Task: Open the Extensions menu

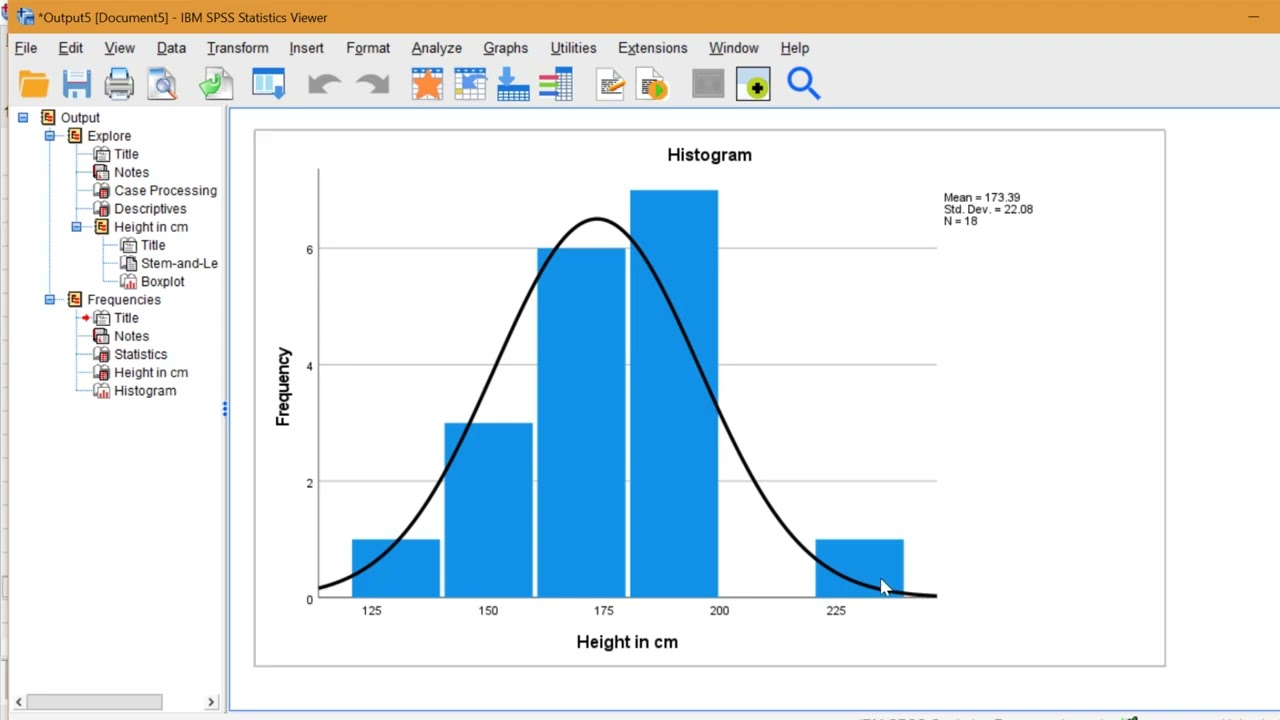Action: coord(652,48)
